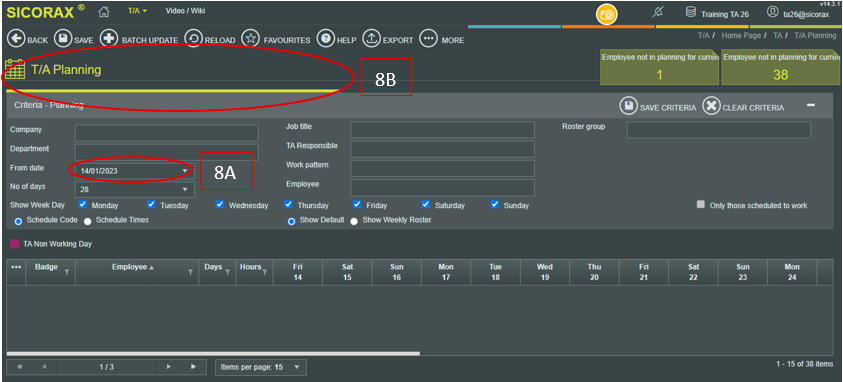Go back using the BACK arrow icon
Screen dimensions: 843x382
pyautogui.click(x=16, y=39)
